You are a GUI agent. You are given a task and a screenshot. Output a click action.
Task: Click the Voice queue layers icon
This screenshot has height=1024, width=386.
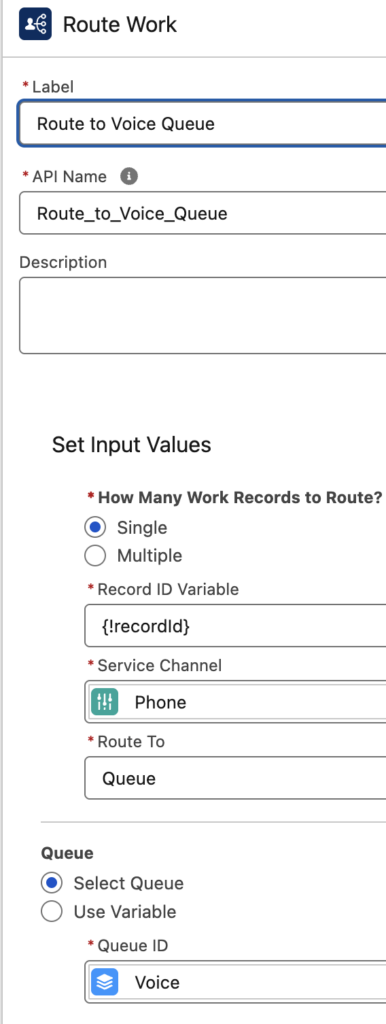pos(105,982)
